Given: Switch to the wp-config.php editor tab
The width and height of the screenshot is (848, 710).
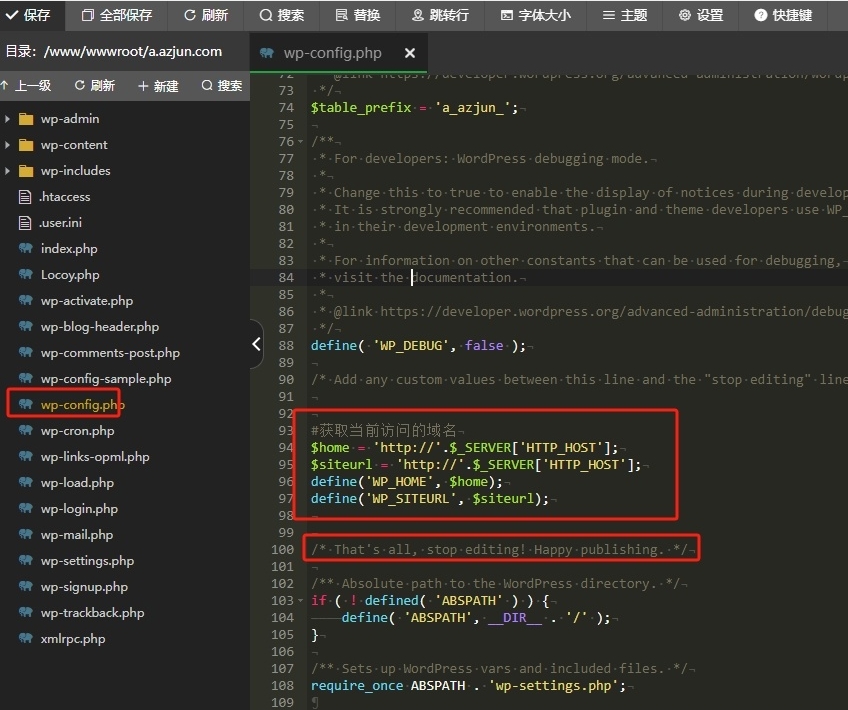Looking at the screenshot, I should [x=333, y=53].
